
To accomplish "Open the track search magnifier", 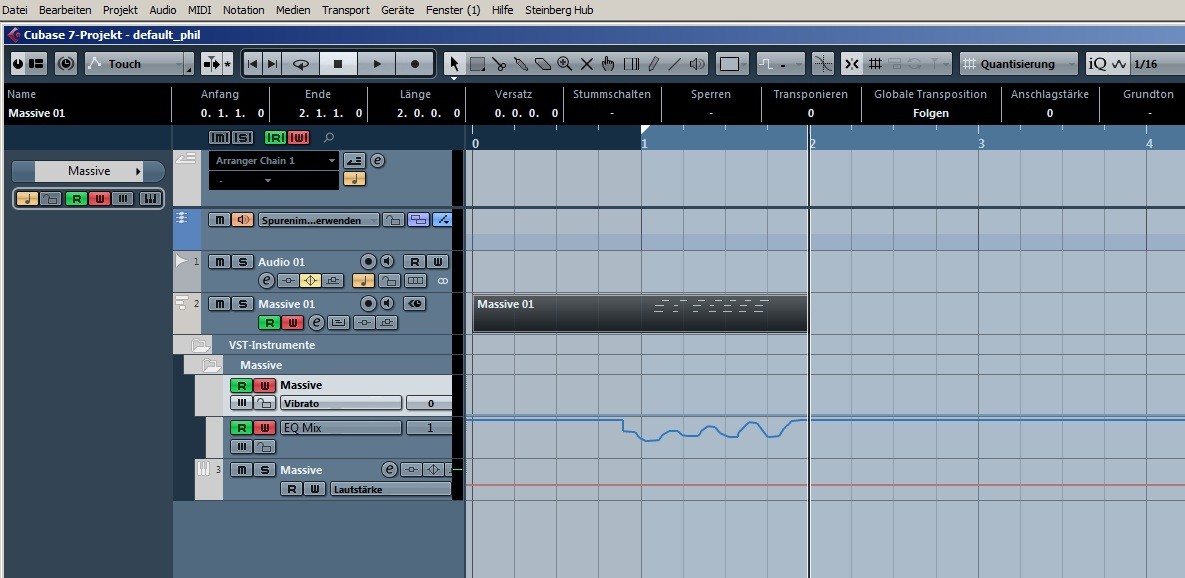I will pos(329,138).
